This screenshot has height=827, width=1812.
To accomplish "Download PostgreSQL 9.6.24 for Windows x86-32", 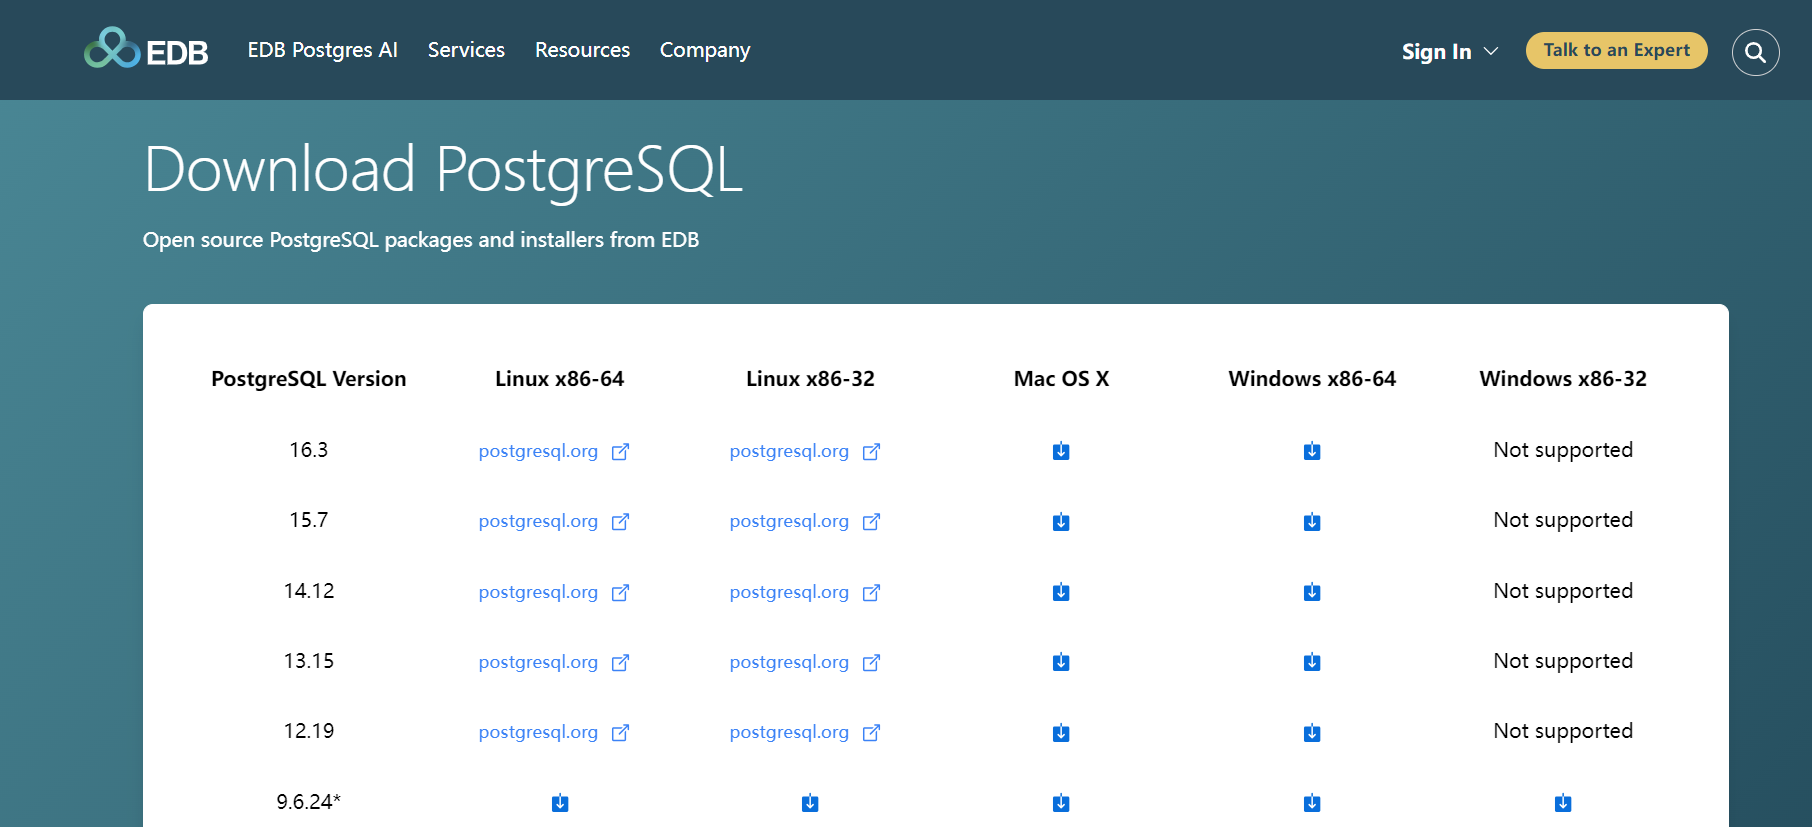I will tap(1563, 803).
